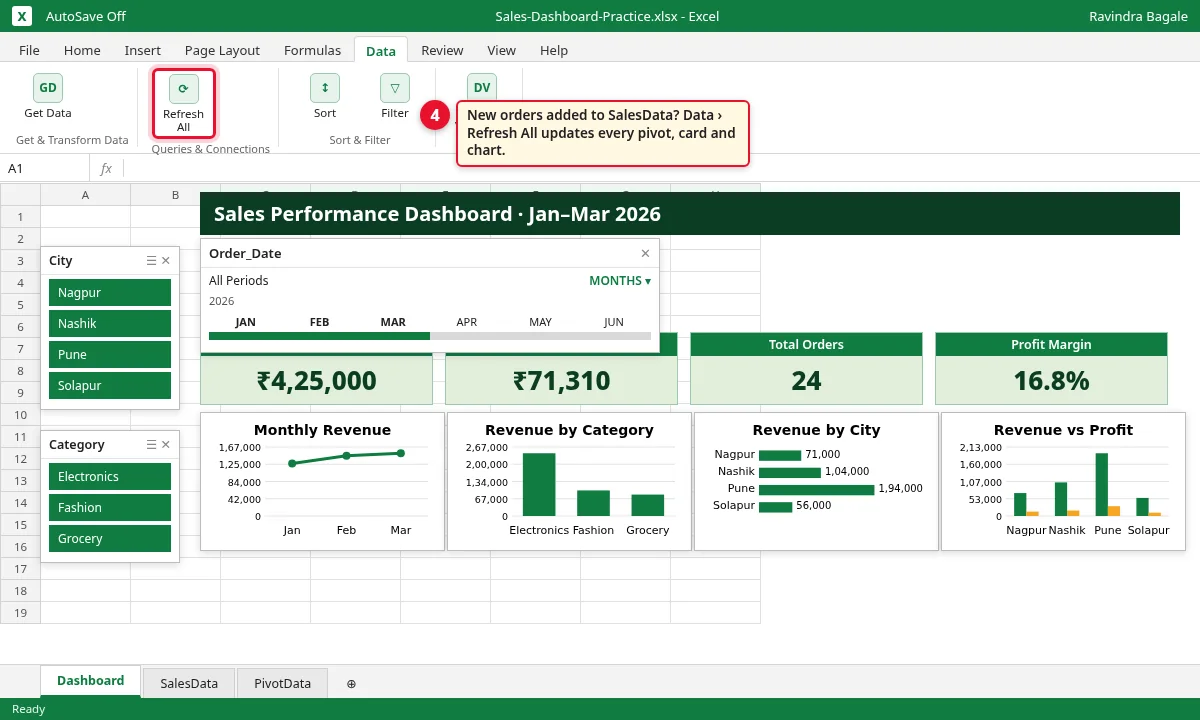Switch to the Page Layout tab
The image size is (1200, 720).
[222, 50]
